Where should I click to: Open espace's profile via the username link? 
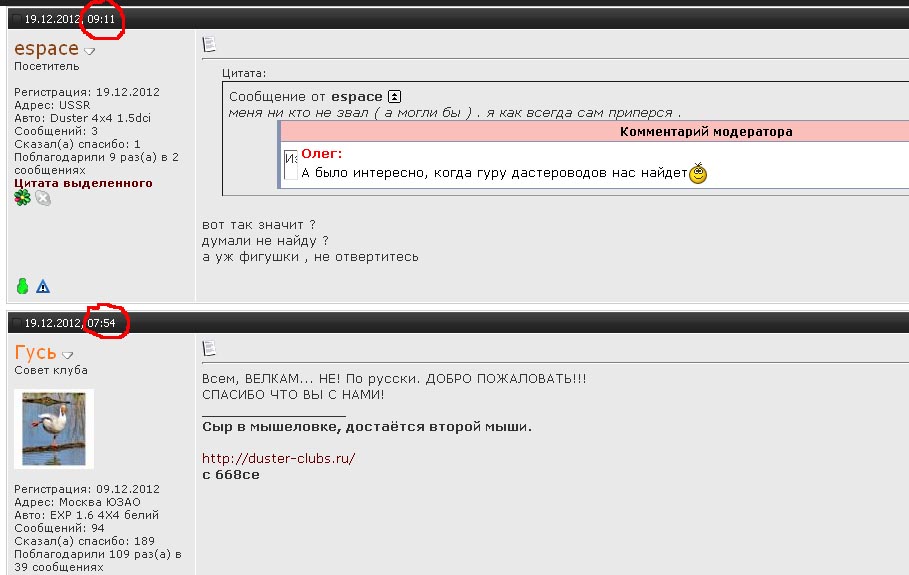[46, 48]
